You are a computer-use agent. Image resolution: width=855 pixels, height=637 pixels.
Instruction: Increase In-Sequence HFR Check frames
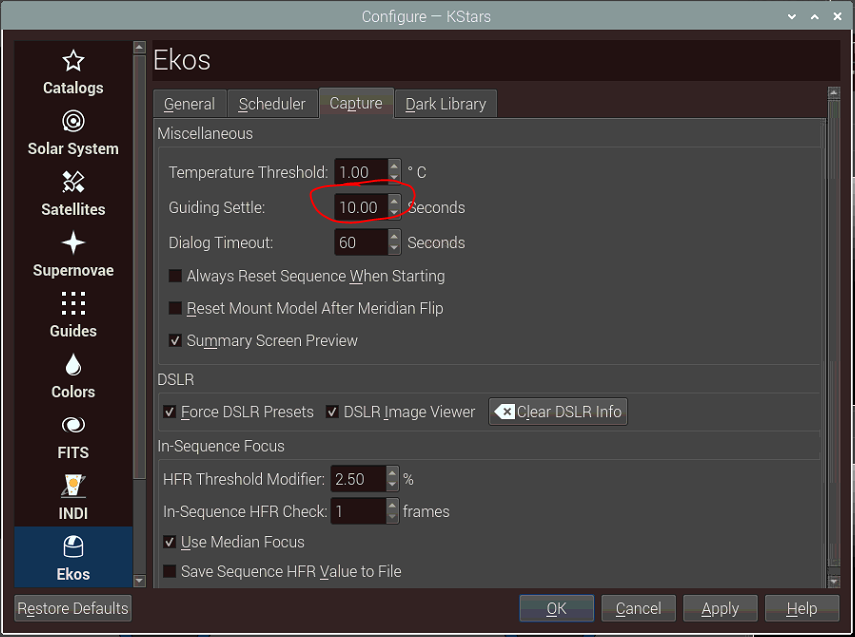click(393, 505)
